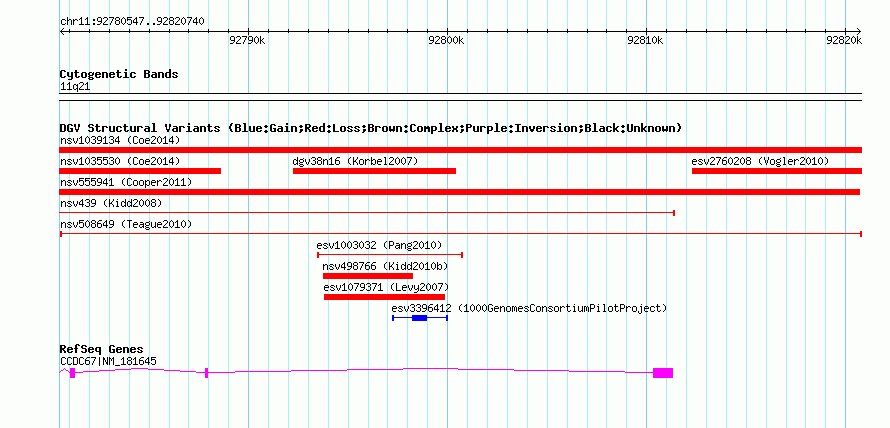Click the nsv439 (Kidd2008) variant label
Image resolution: width=890 pixels, height=428 pixels.
coord(111,203)
